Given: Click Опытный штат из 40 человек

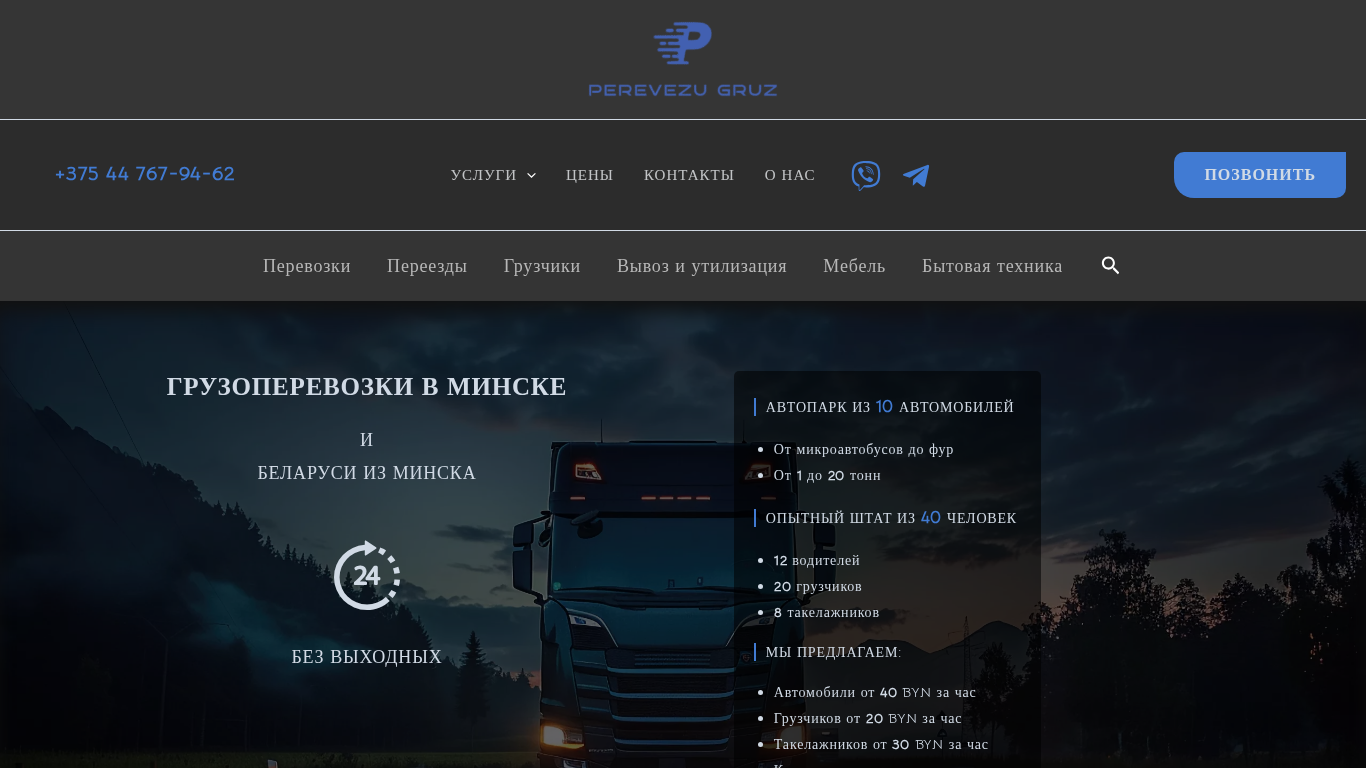Looking at the screenshot, I should (x=891, y=518).
